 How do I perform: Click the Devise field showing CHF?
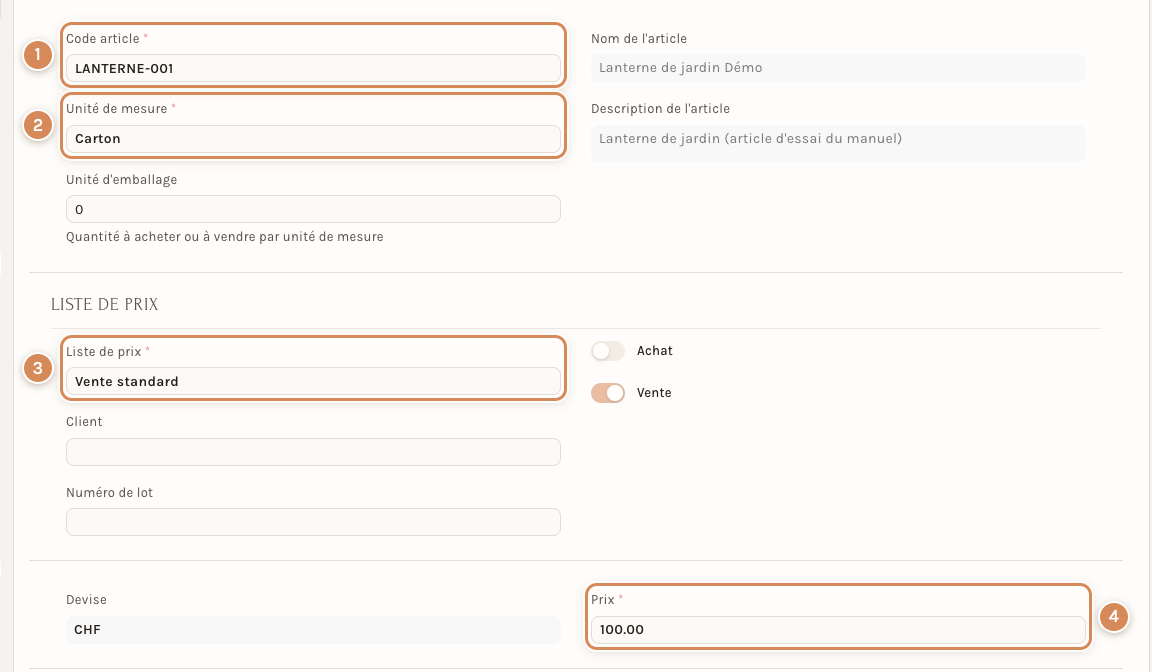(313, 629)
